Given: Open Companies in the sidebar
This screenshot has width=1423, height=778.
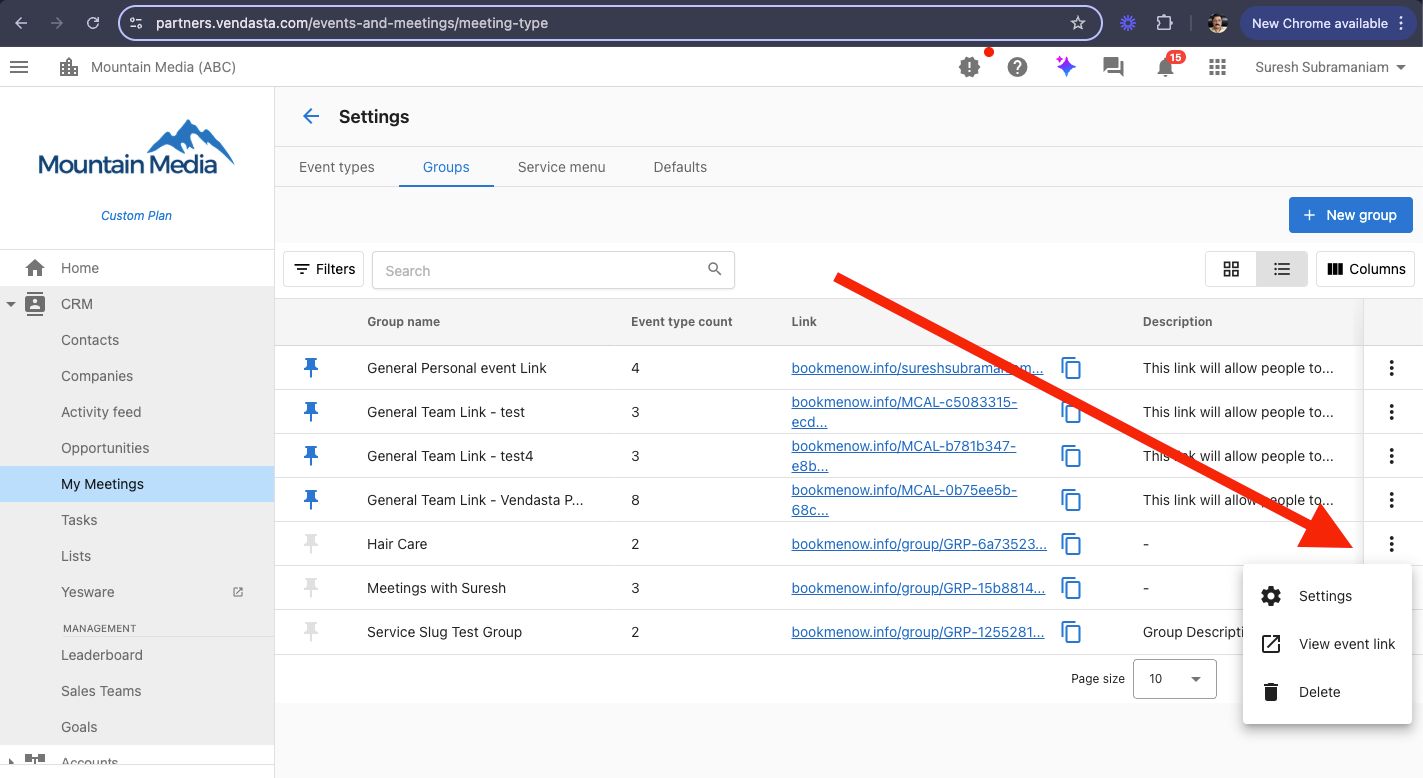Looking at the screenshot, I should point(137,376).
